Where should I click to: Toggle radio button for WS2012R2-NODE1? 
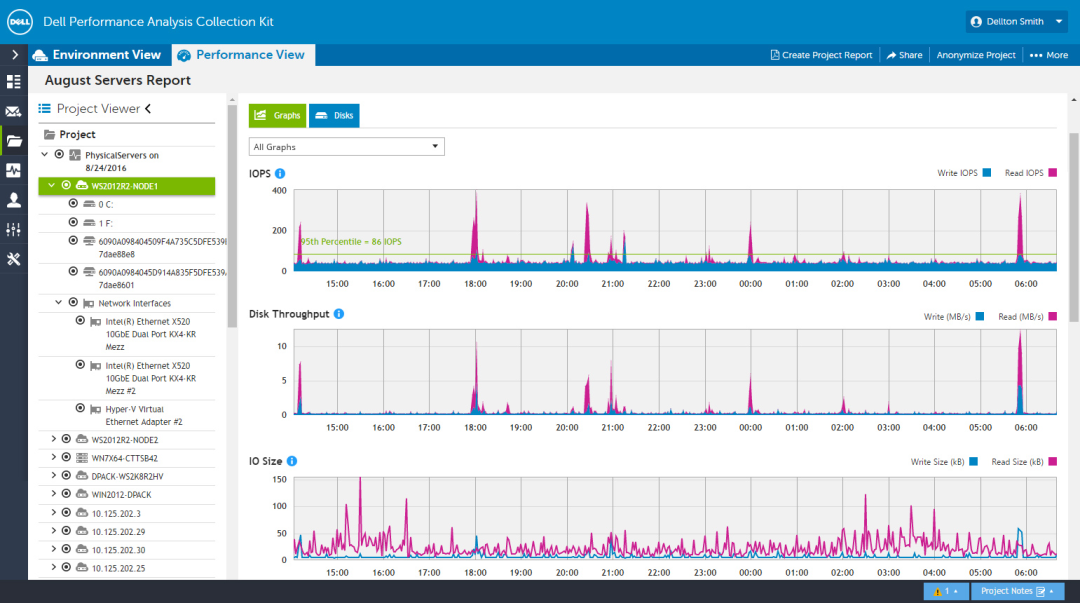tap(66, 185)
